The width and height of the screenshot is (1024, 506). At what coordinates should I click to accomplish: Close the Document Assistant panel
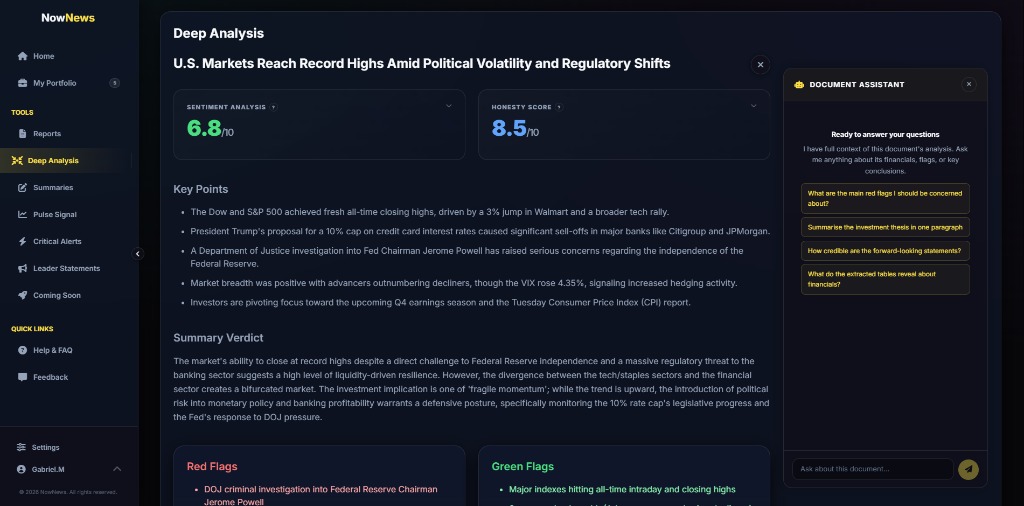point(968,84)
